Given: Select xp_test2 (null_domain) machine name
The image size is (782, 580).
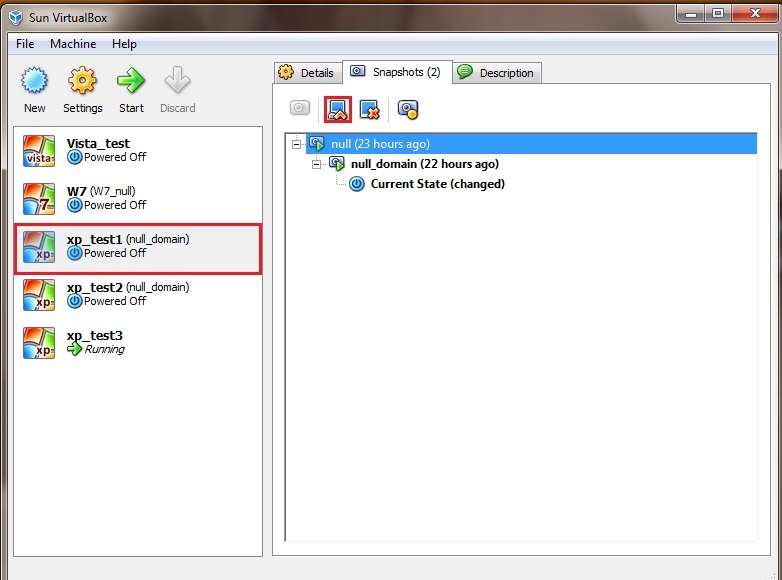Looking at the screenshot, I should [128, 287].
